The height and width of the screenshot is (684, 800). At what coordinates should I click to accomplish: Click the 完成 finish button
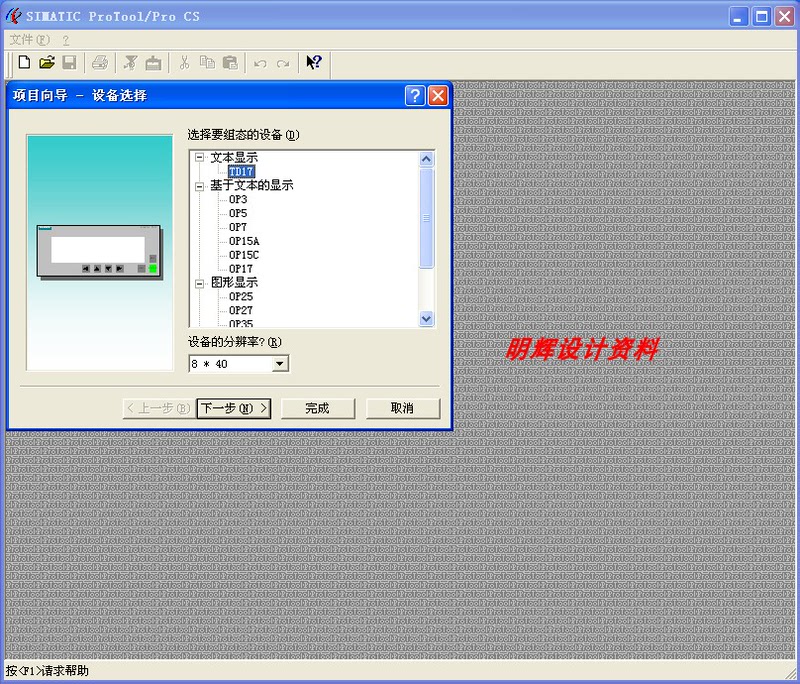click(318, 409)
